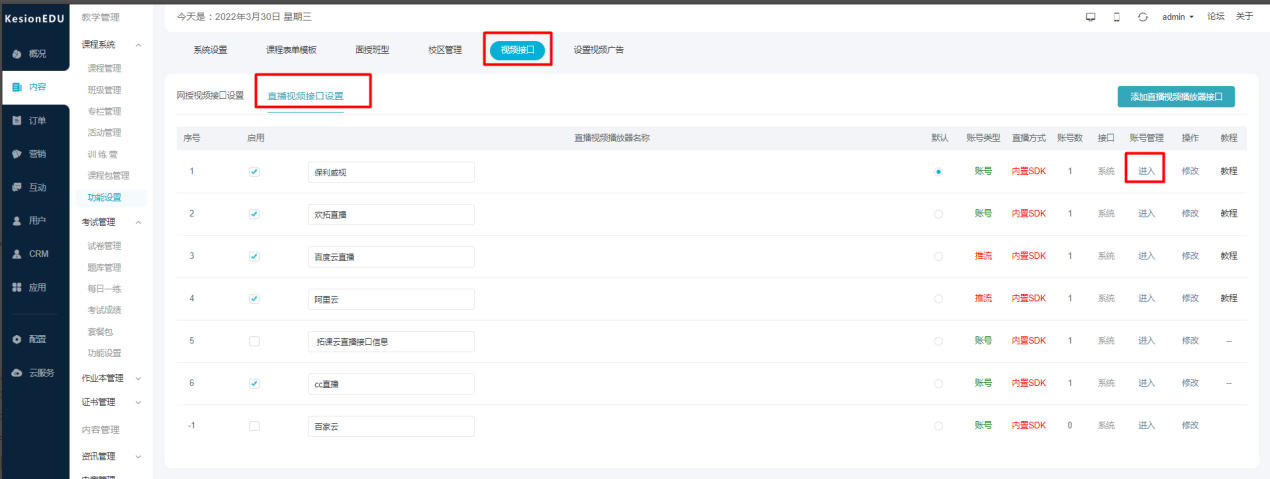The height and width of the screenshot is (479, 1270).
Task: Click the desktop monitor preview icon
Action: coord(1090,17)
